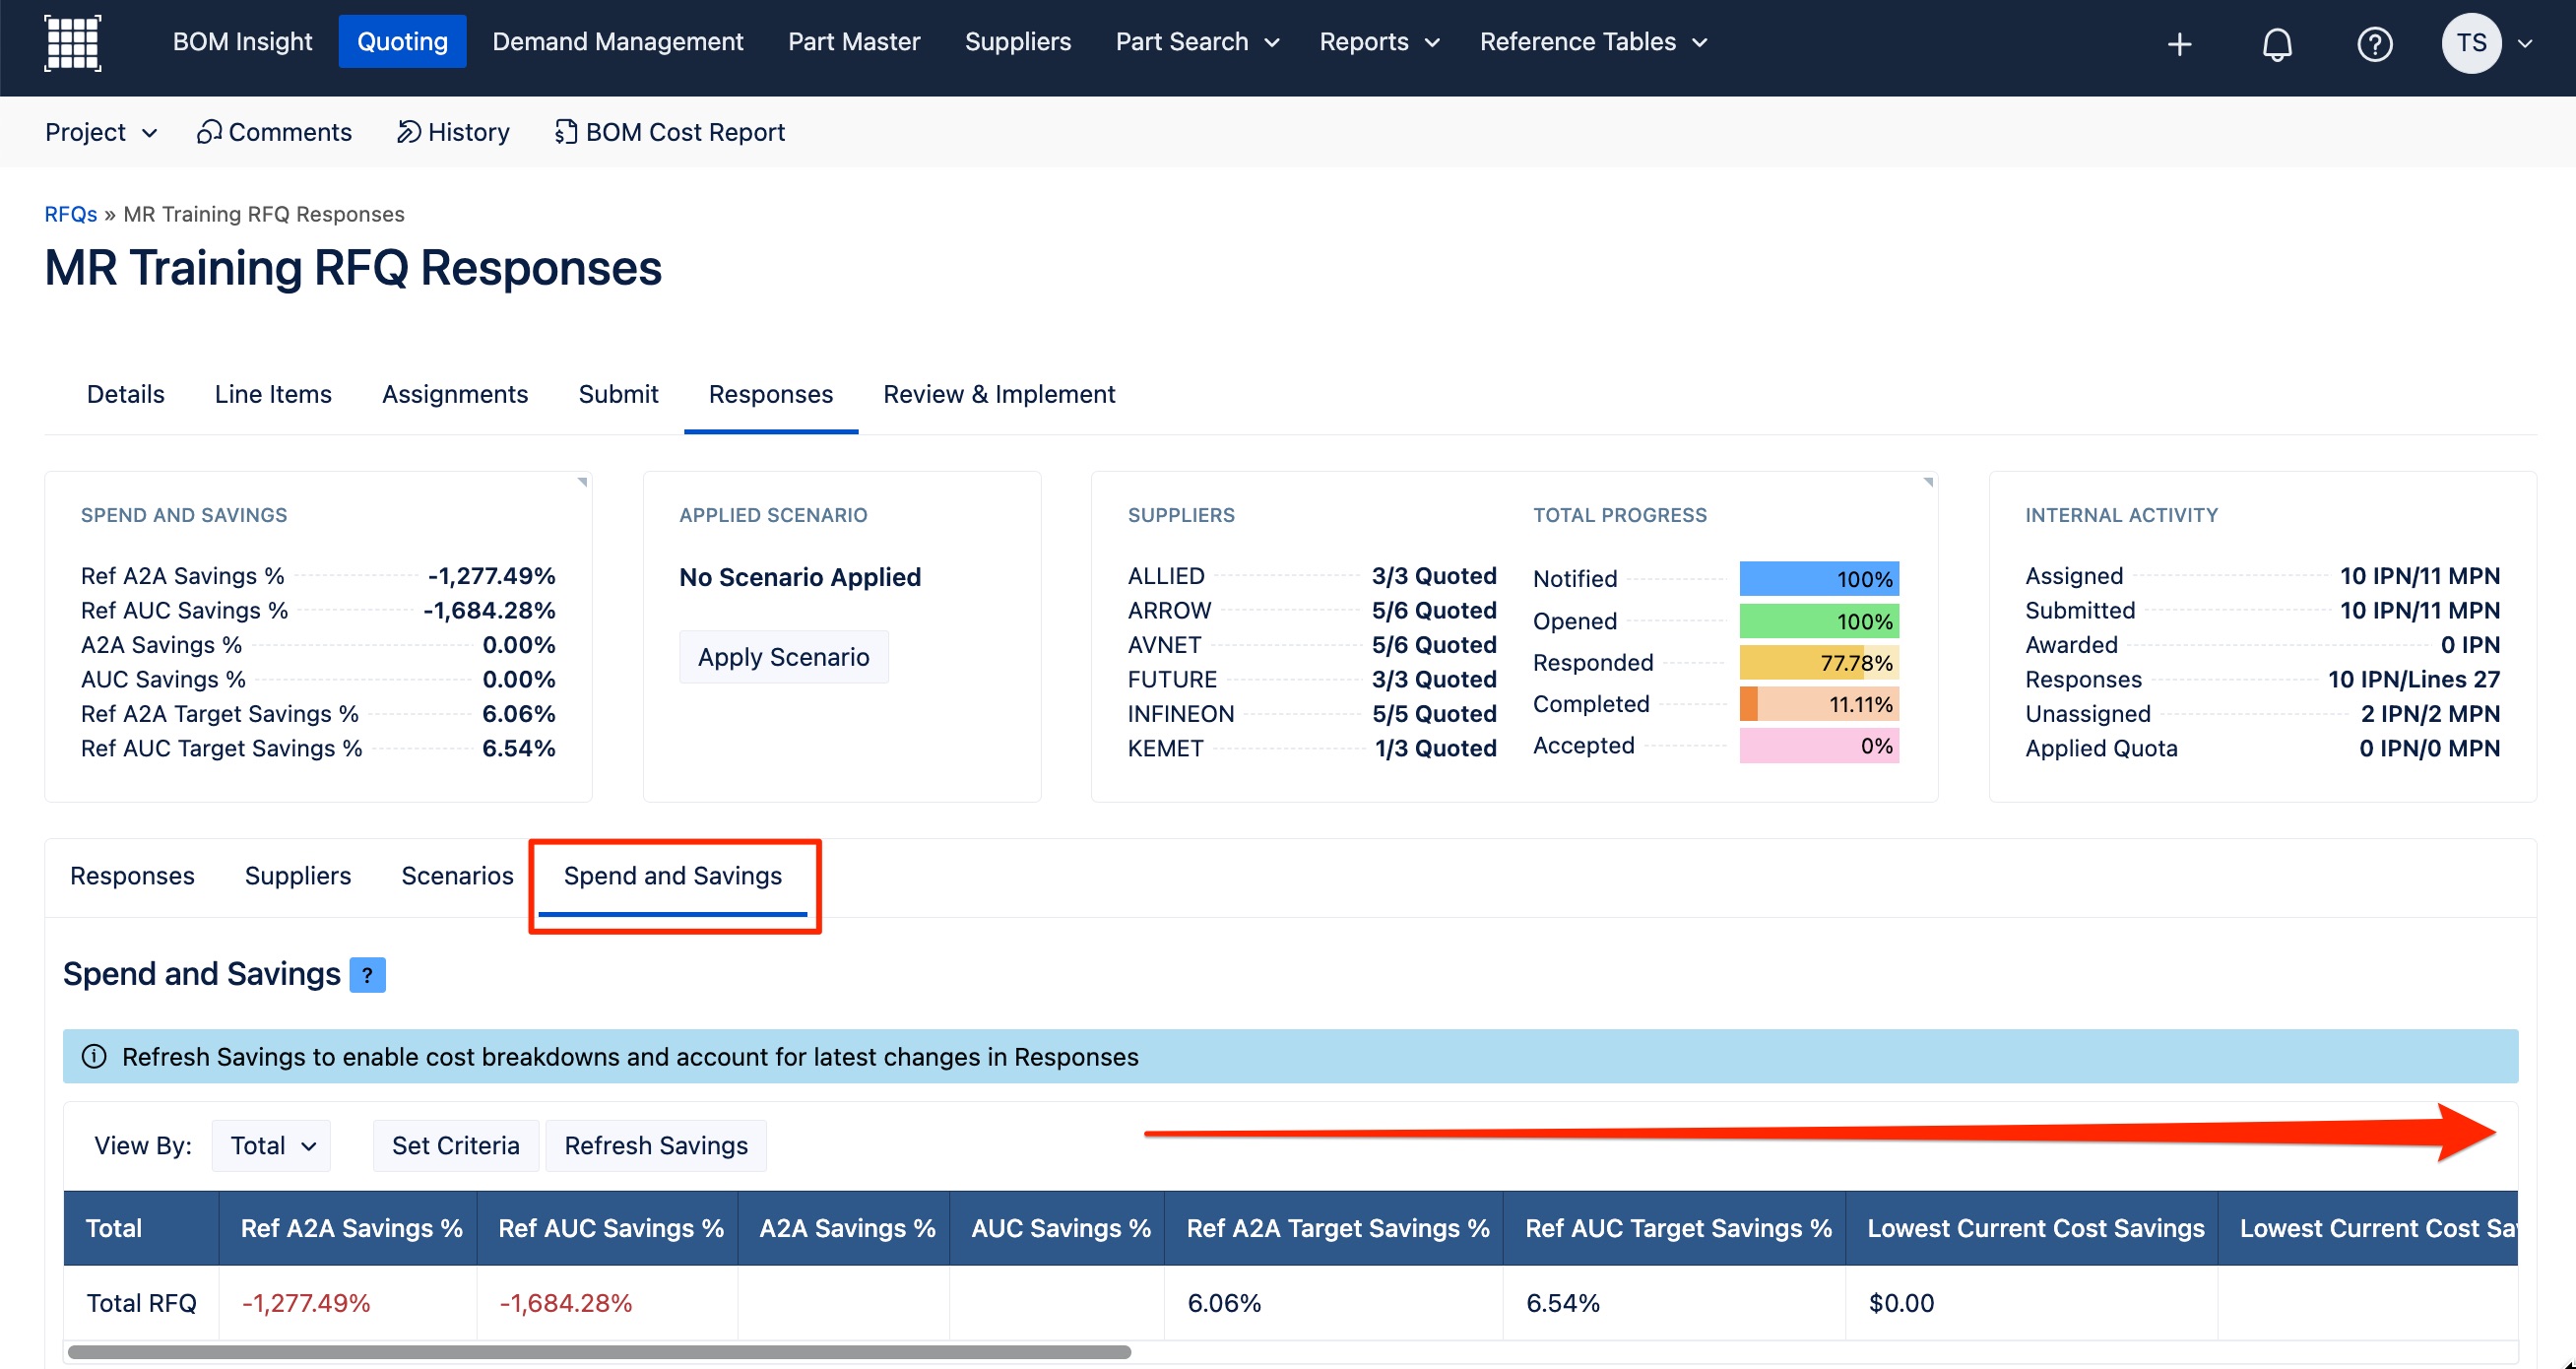The width and height of the screenshot is (2576, 1369).
Task: Switch to the Line Items tab
Action: pos(273,394)
